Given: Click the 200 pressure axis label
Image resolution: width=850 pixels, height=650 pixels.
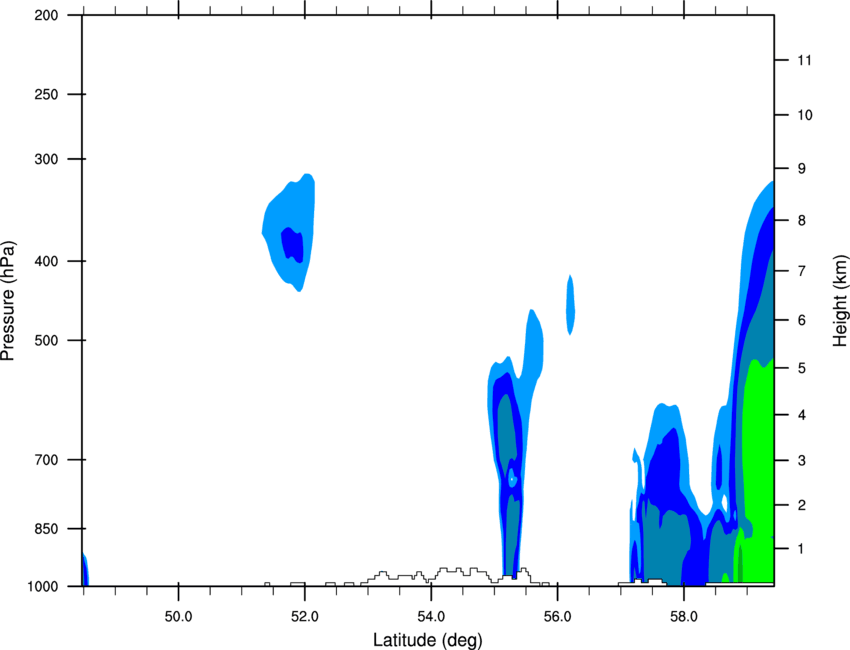Looking at the screenshot, I should (46, 15).
